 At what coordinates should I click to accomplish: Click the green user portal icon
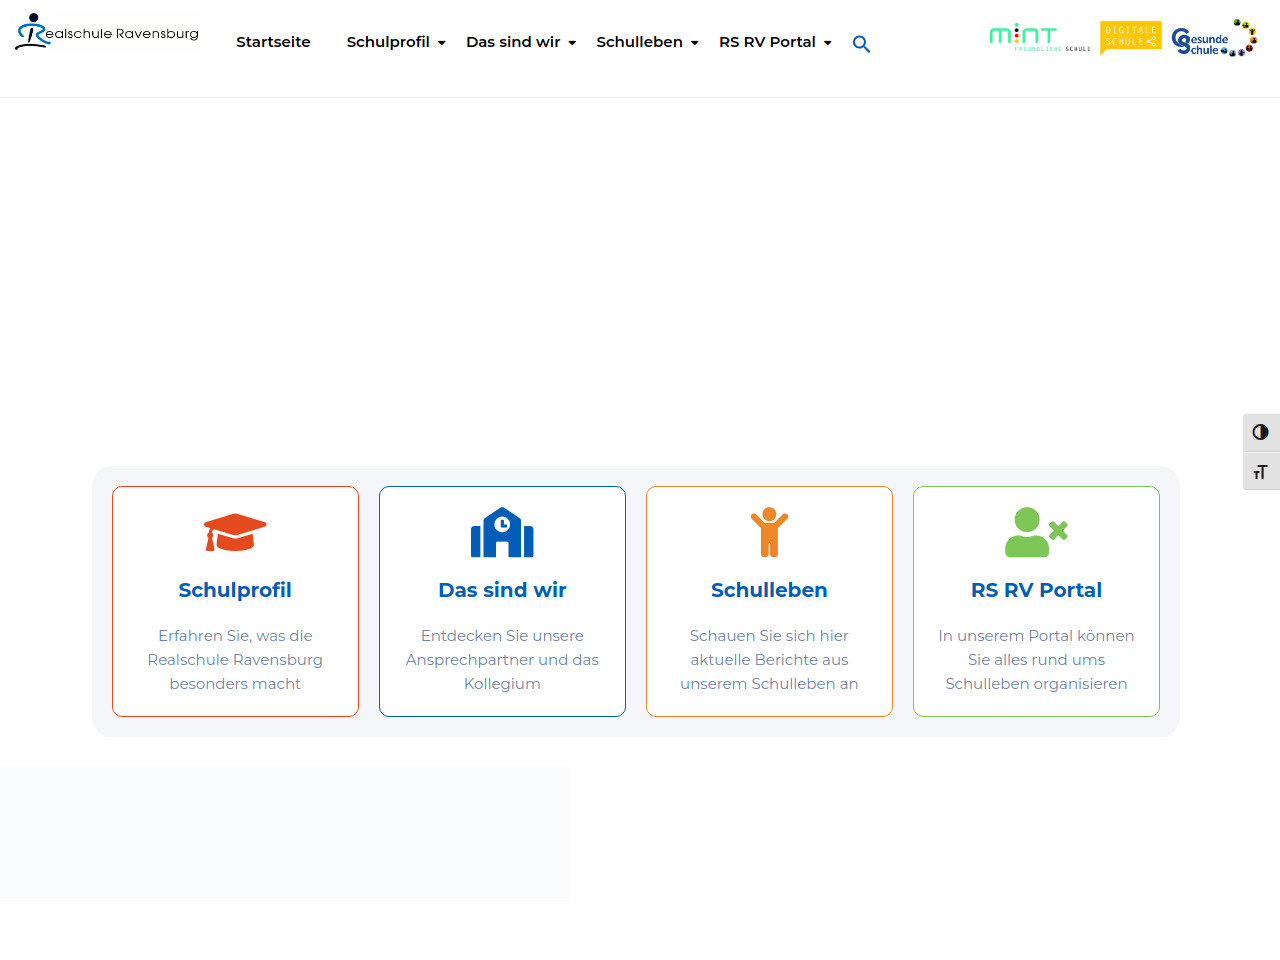pyautogui.click(x=1036, y=532)
